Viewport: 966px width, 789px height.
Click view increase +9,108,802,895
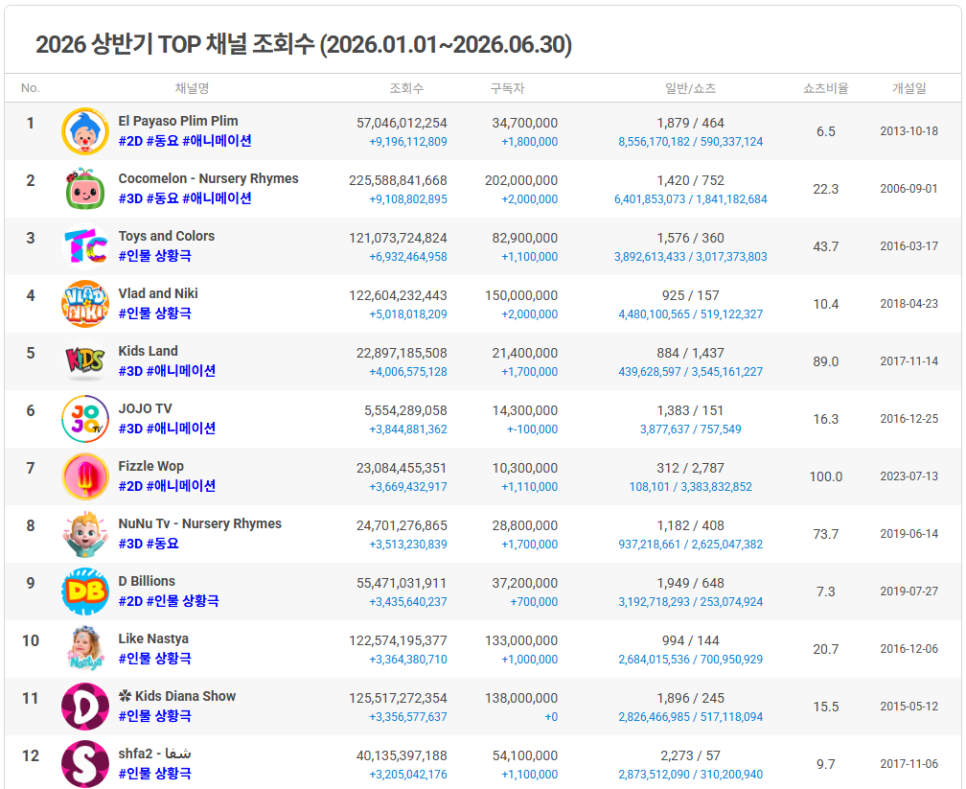coord(408,199)
